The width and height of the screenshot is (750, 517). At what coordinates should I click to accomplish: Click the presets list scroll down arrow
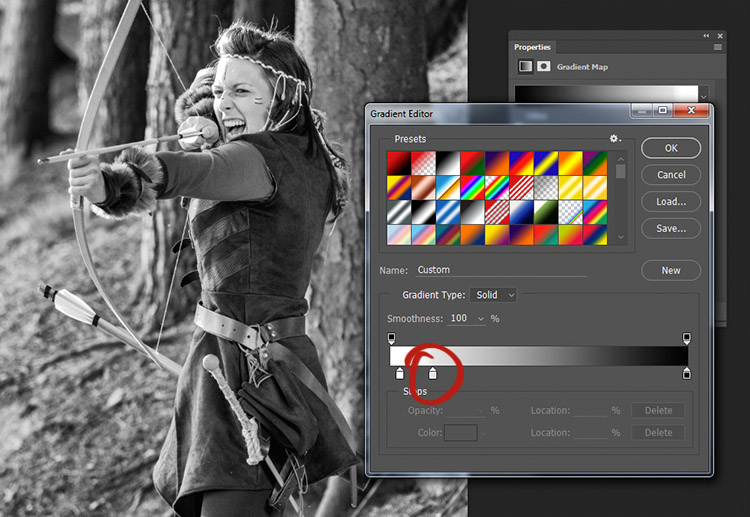(x=621, y=237)
